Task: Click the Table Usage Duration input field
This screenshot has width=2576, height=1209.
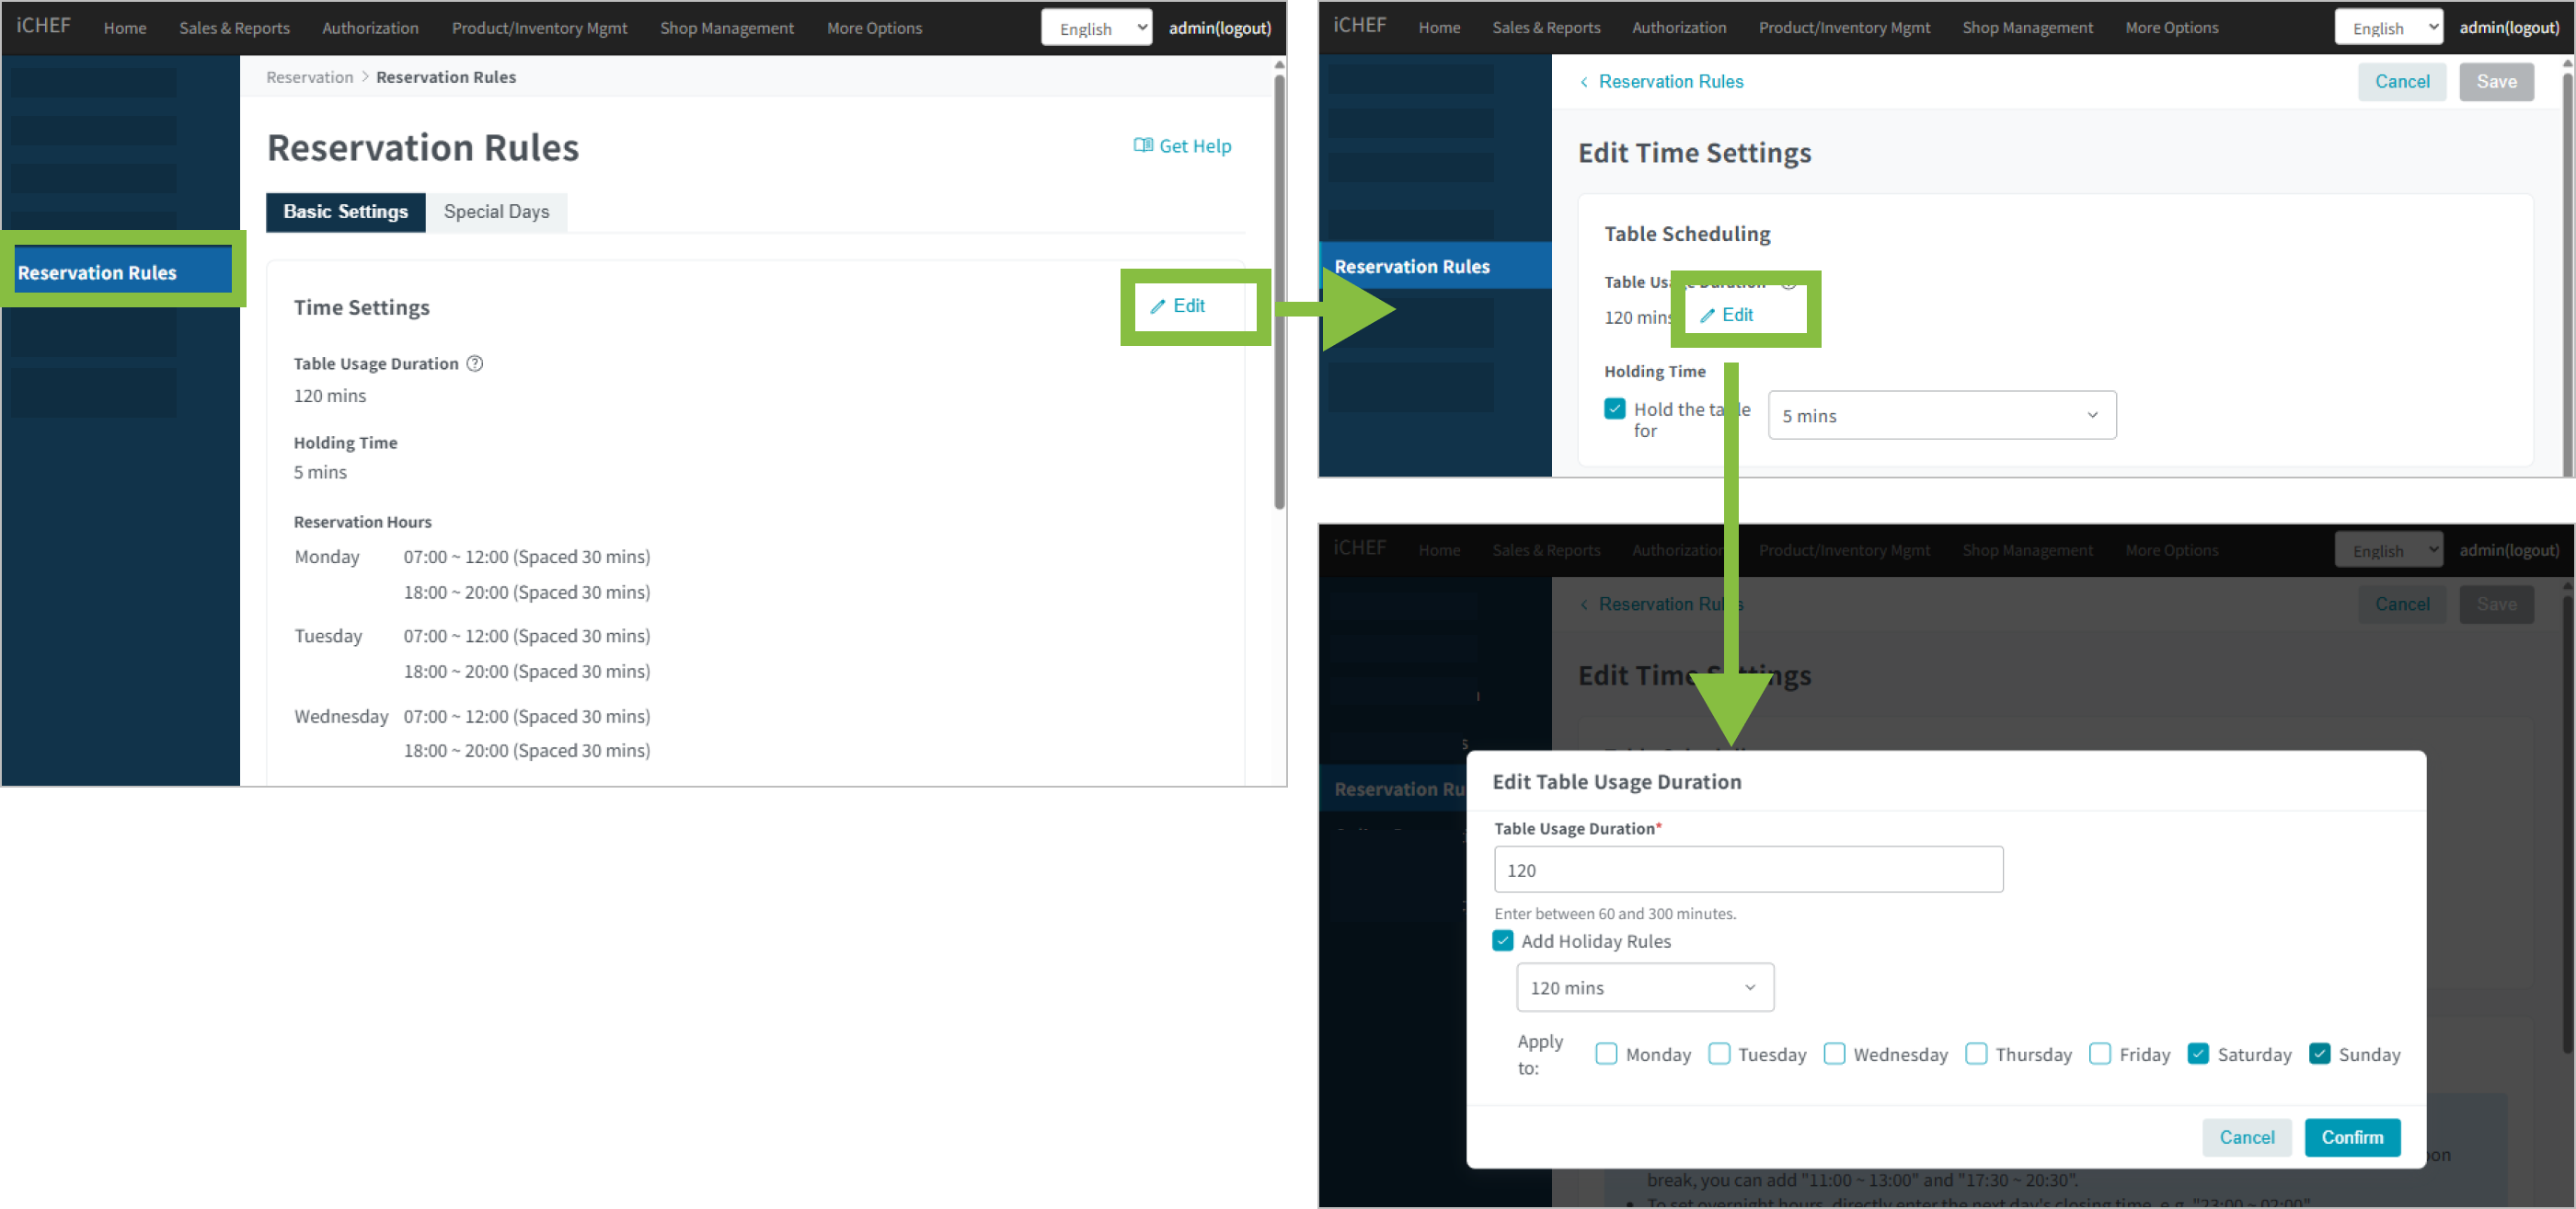Action: point(1747,870)
